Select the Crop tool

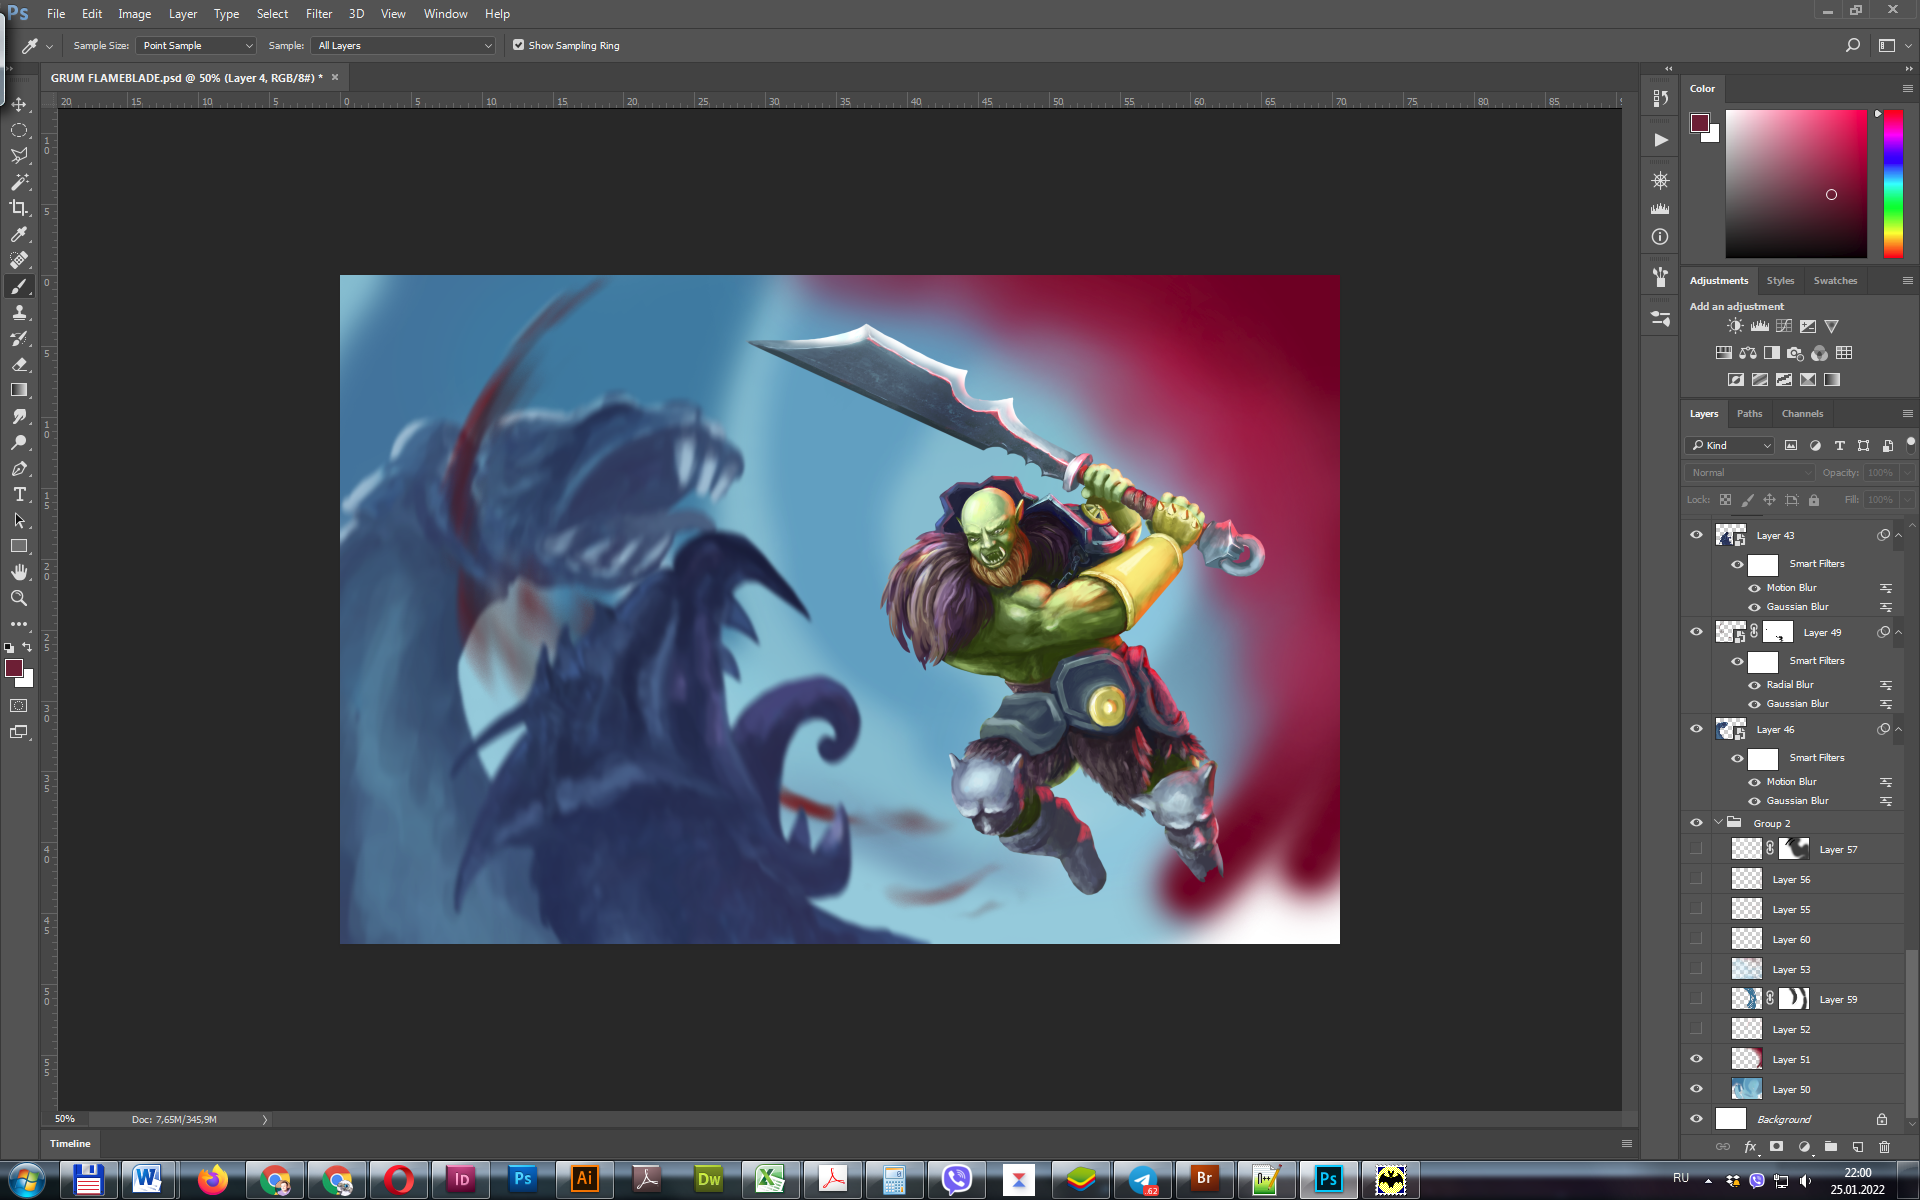(19, 208)
